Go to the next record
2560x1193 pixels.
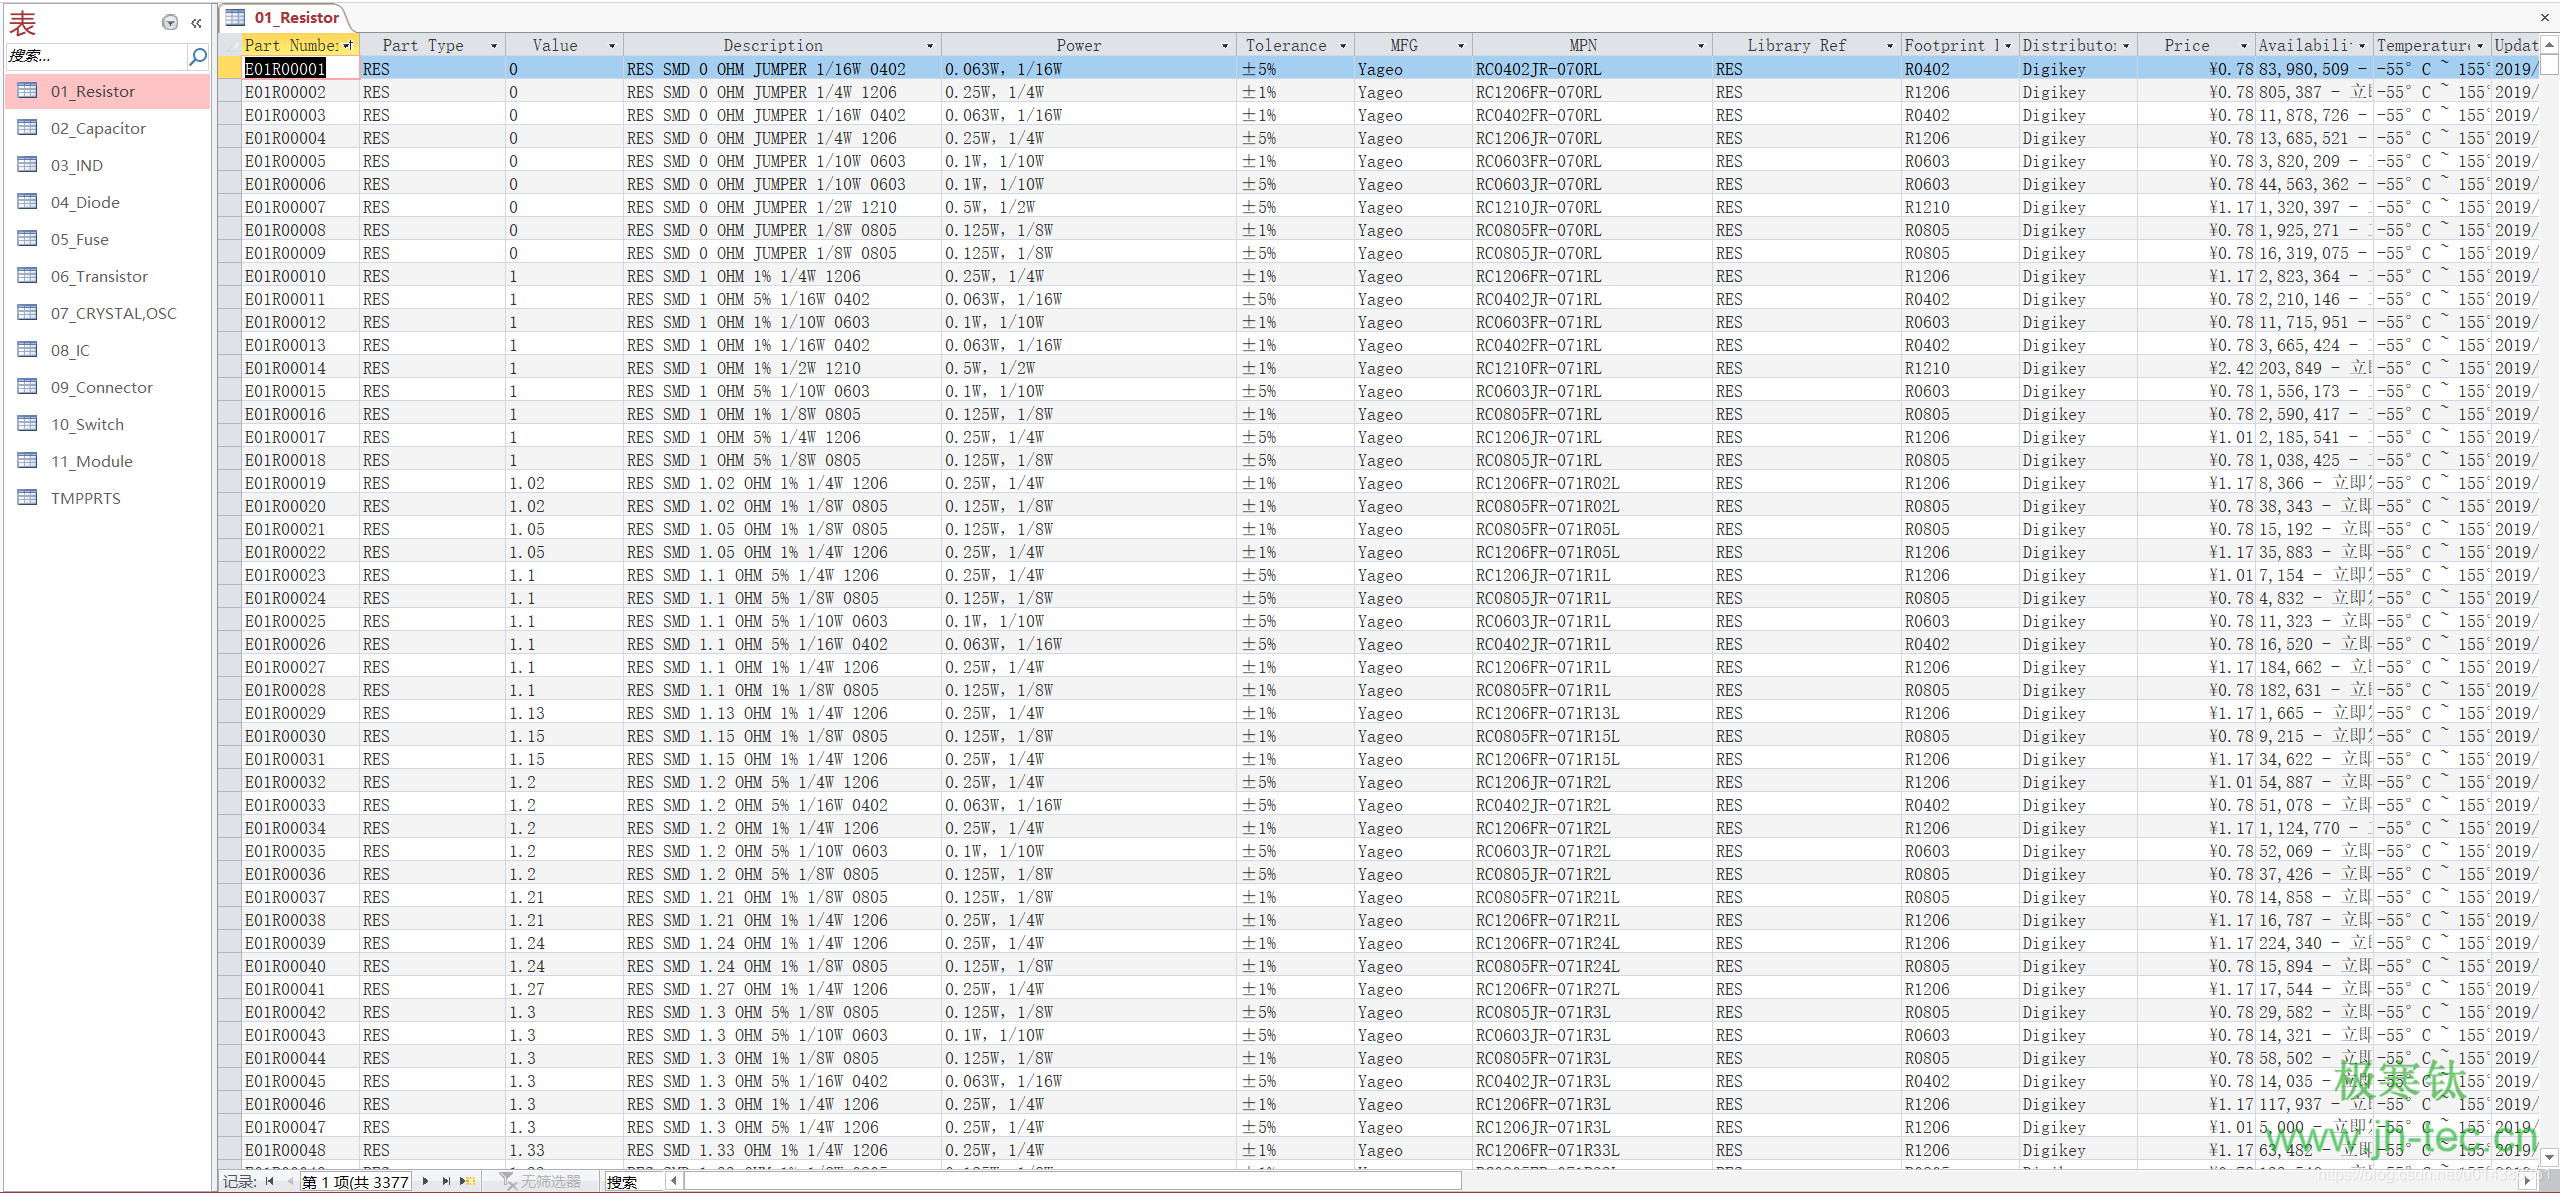point(426,1181)
